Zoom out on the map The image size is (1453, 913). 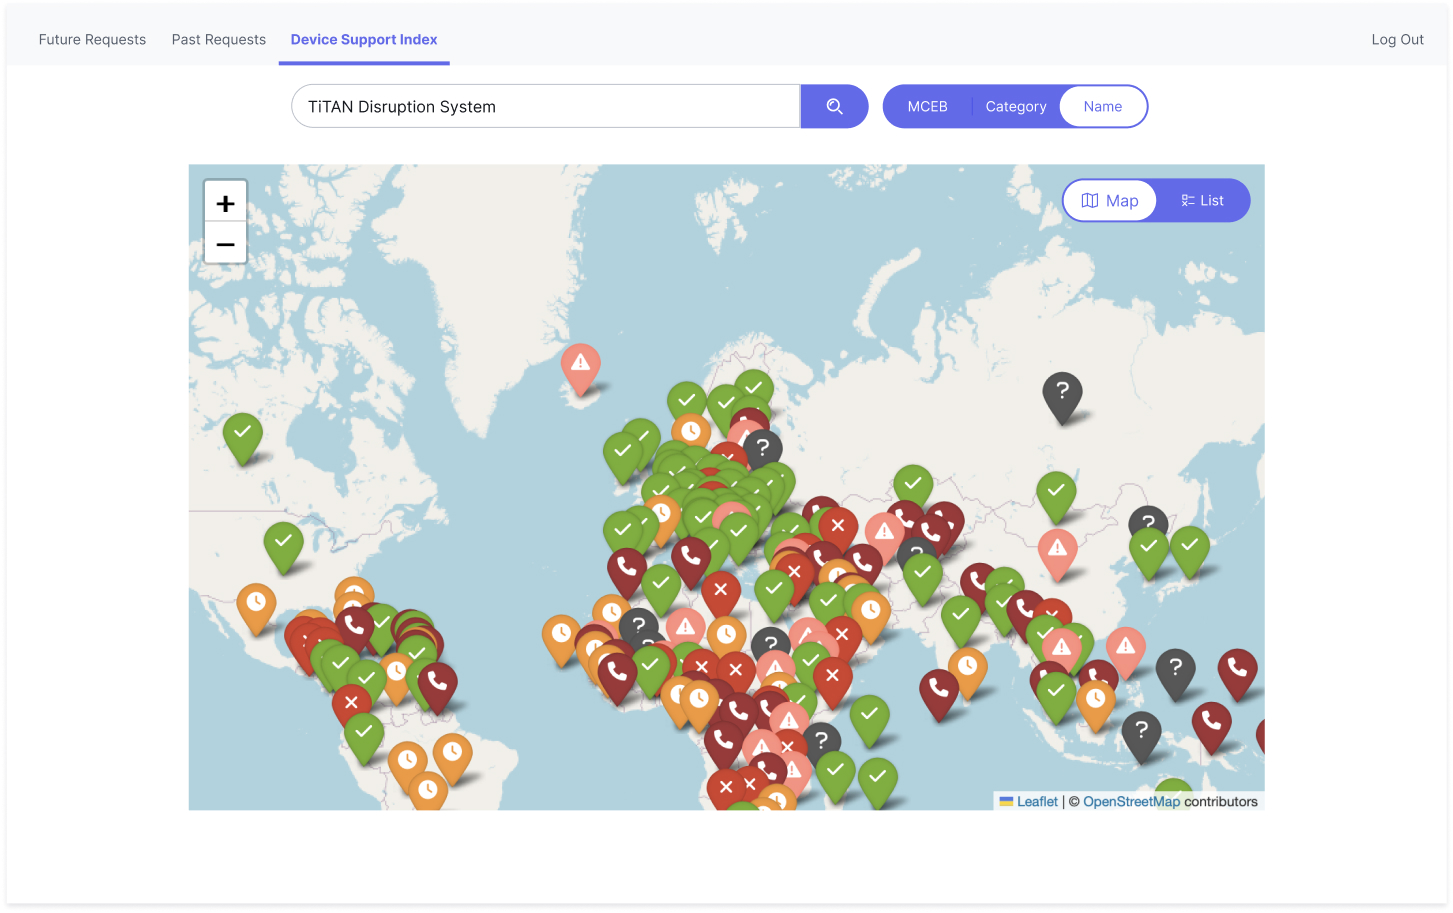click(226, 245)
